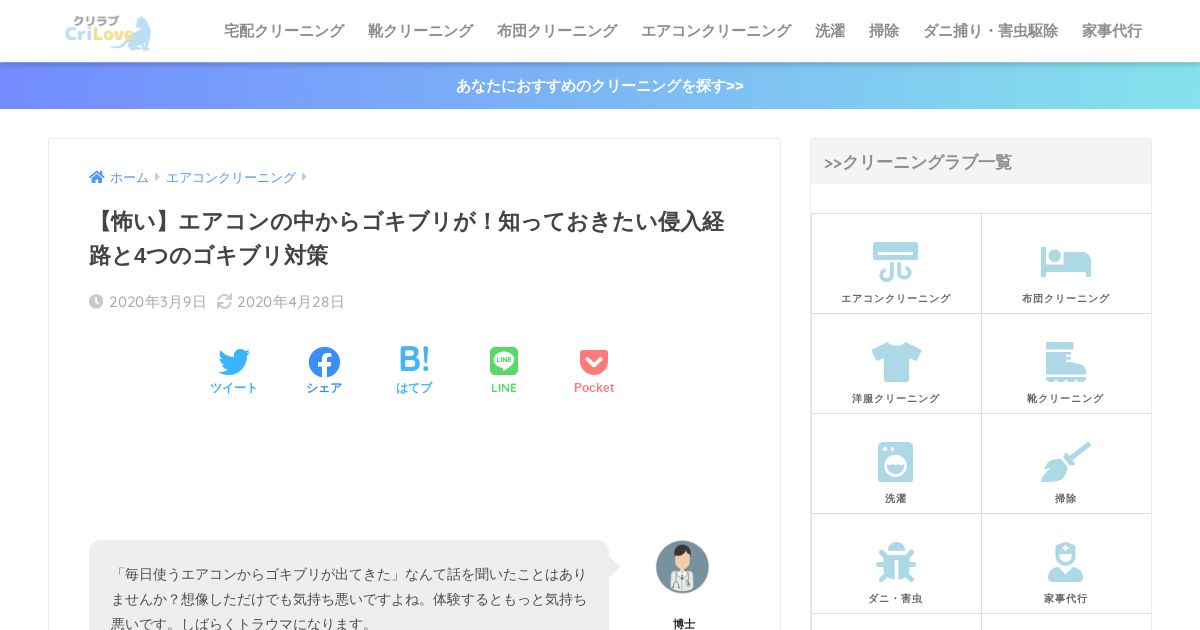Click the ツイート share label
This screenshot has height=630, width=1200.
coord(234,388)
